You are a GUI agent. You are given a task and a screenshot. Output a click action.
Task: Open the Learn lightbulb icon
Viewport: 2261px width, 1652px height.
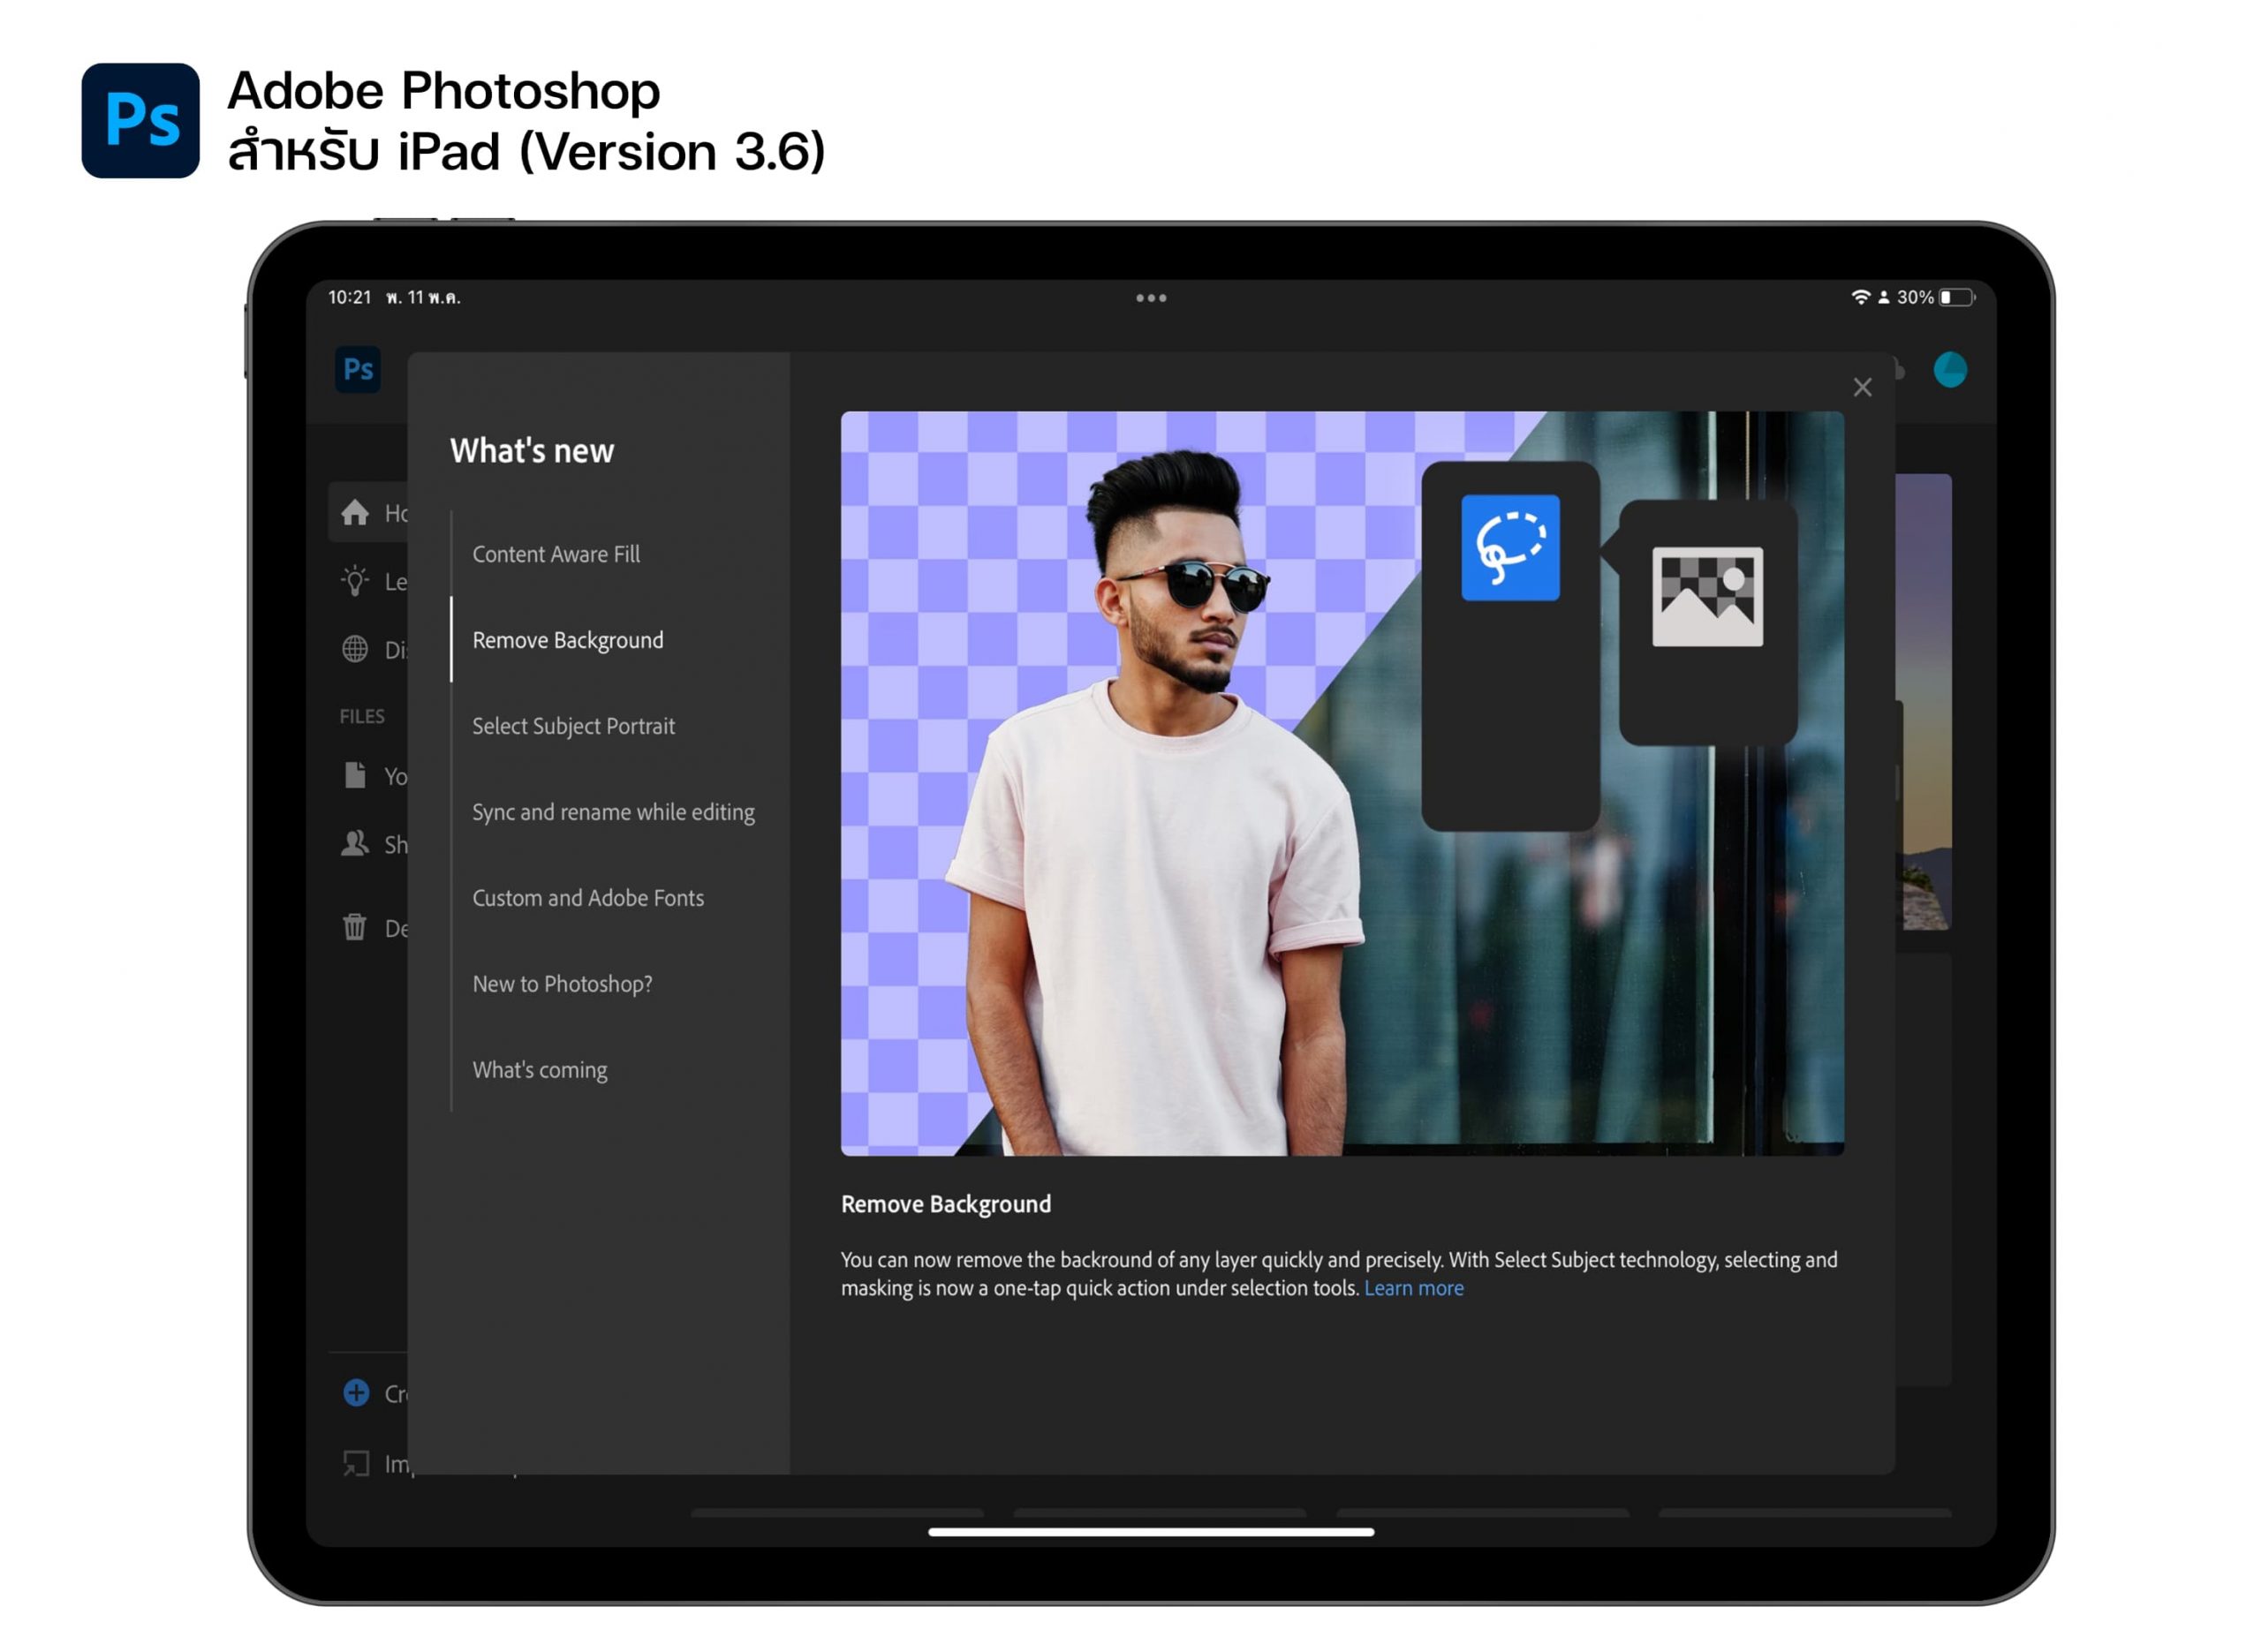point(355,581)
